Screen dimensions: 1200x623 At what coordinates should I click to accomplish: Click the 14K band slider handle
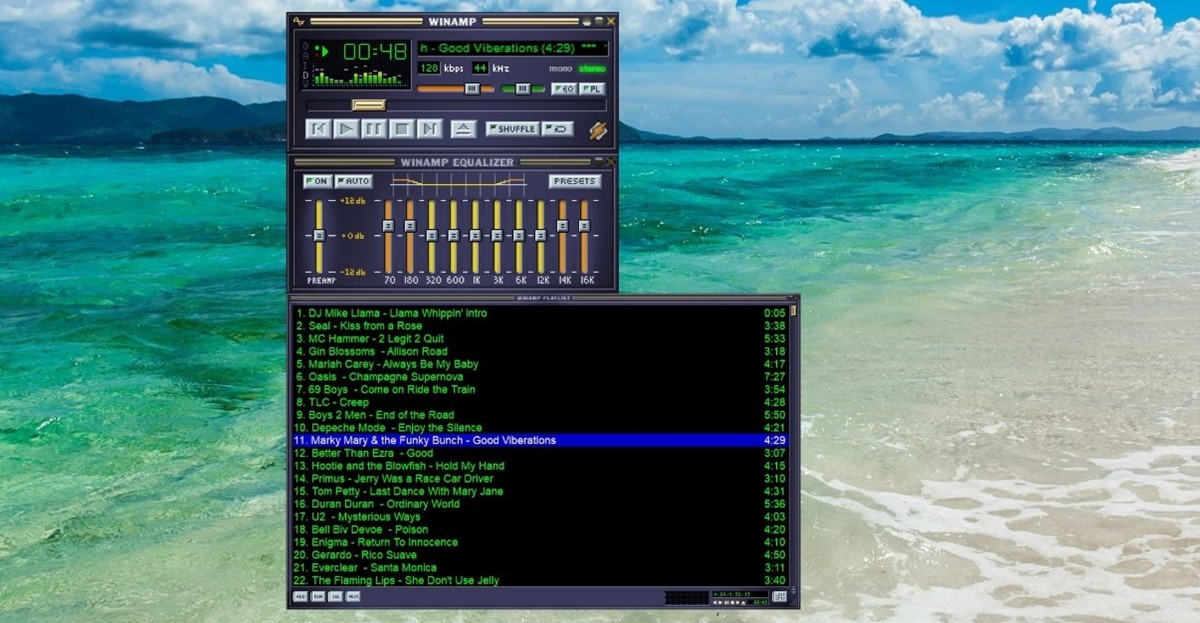[563, 226]
